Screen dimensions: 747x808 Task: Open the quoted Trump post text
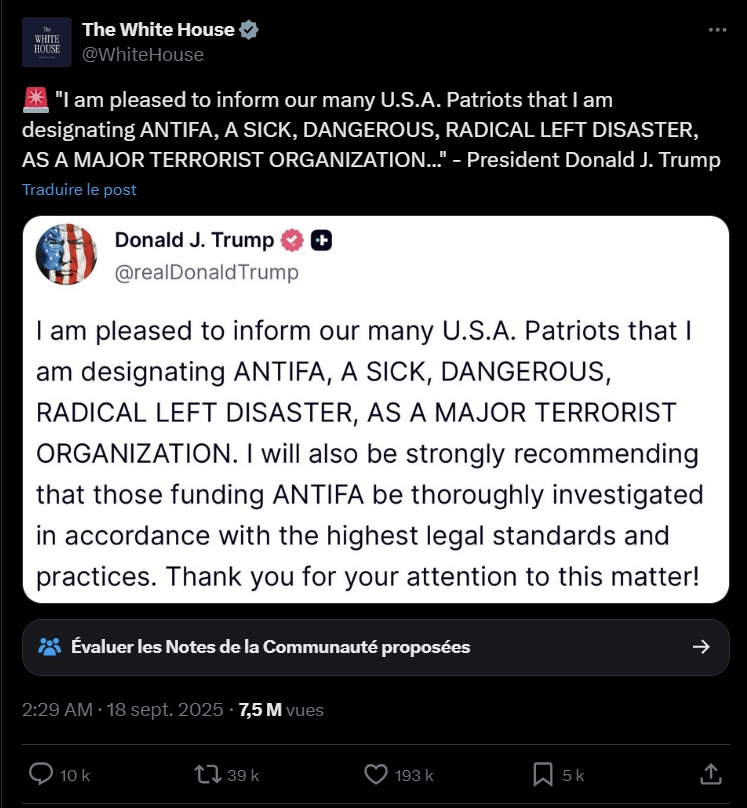tap(372, 452)
